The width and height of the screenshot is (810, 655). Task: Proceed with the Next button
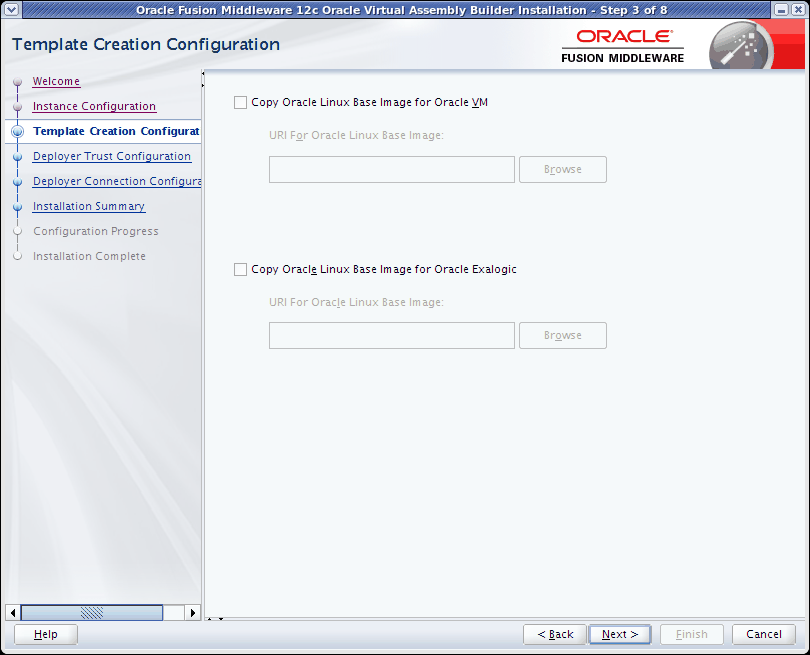click(x=620, y=634)
